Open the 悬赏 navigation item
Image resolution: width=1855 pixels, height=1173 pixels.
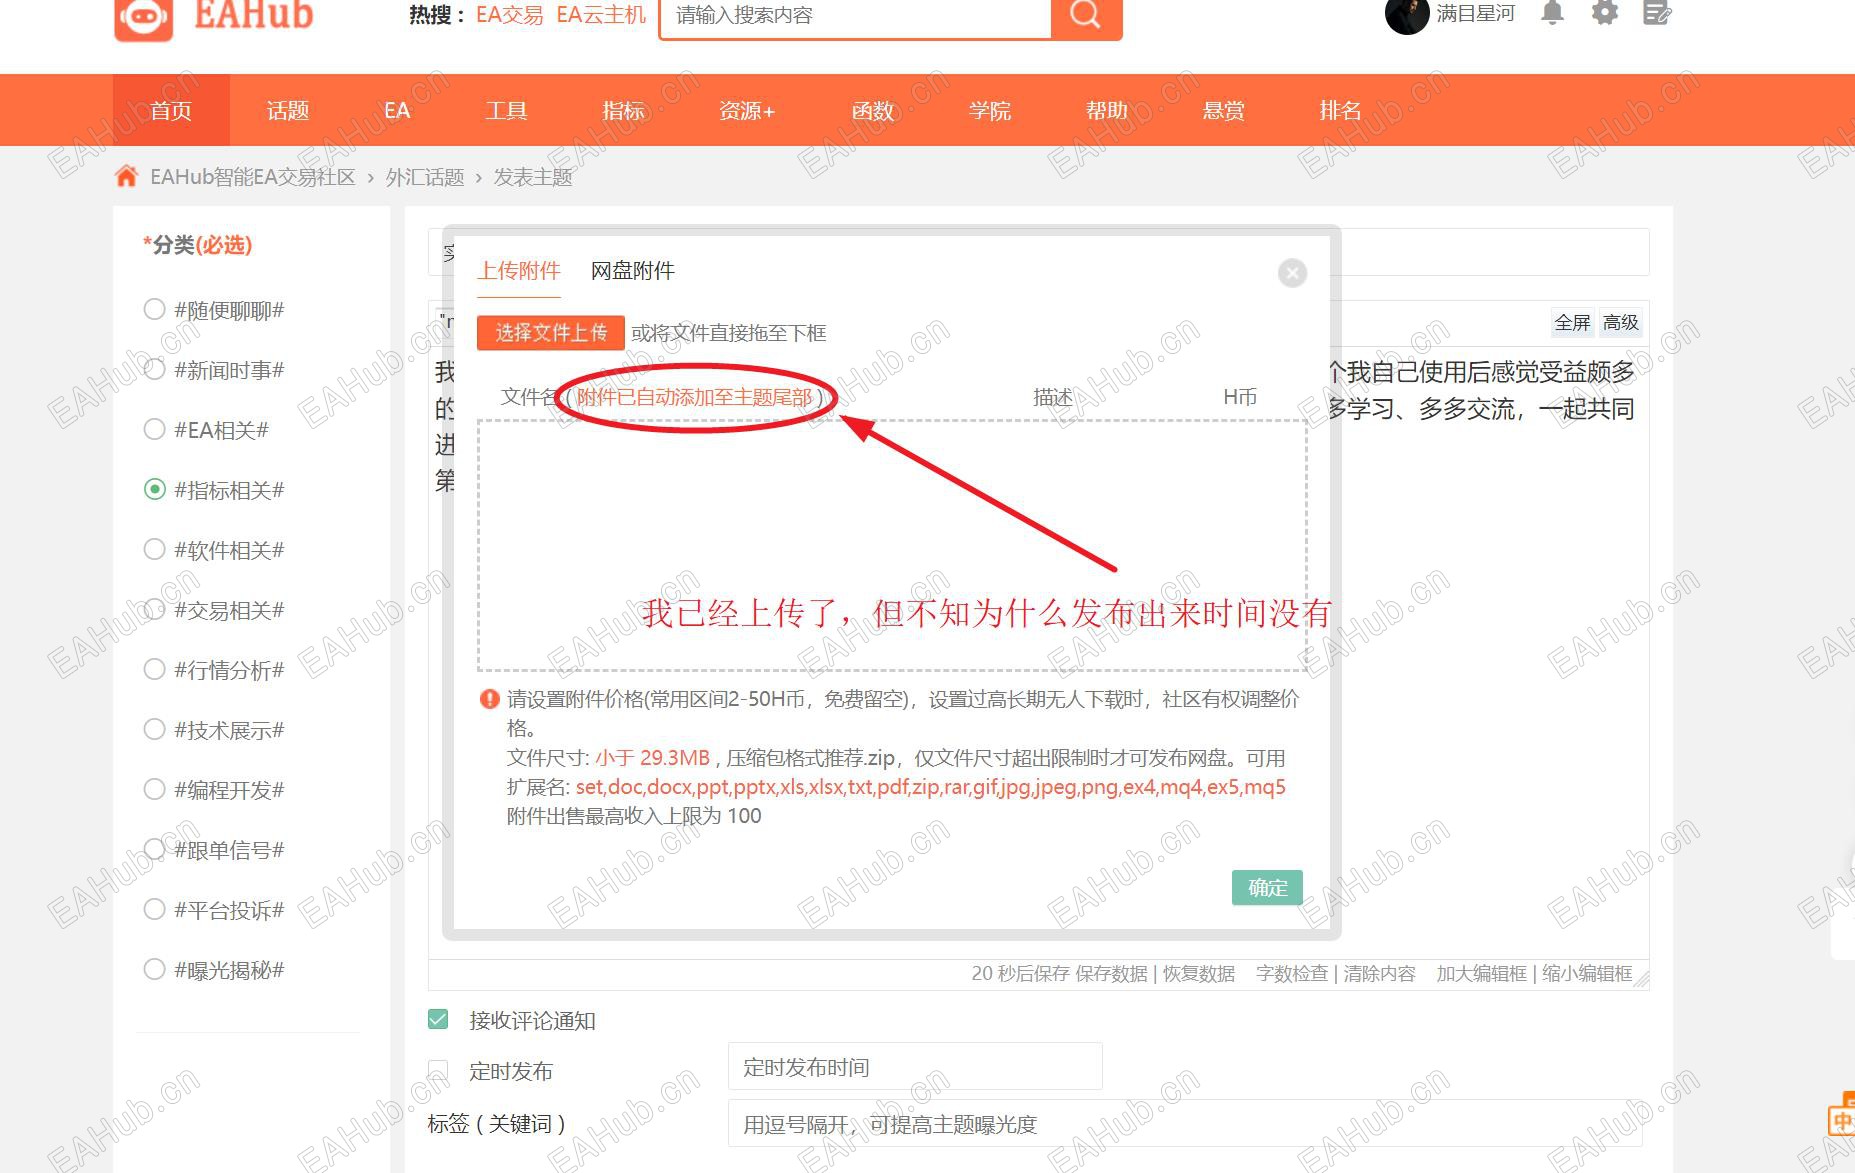tap(1224, 110)
